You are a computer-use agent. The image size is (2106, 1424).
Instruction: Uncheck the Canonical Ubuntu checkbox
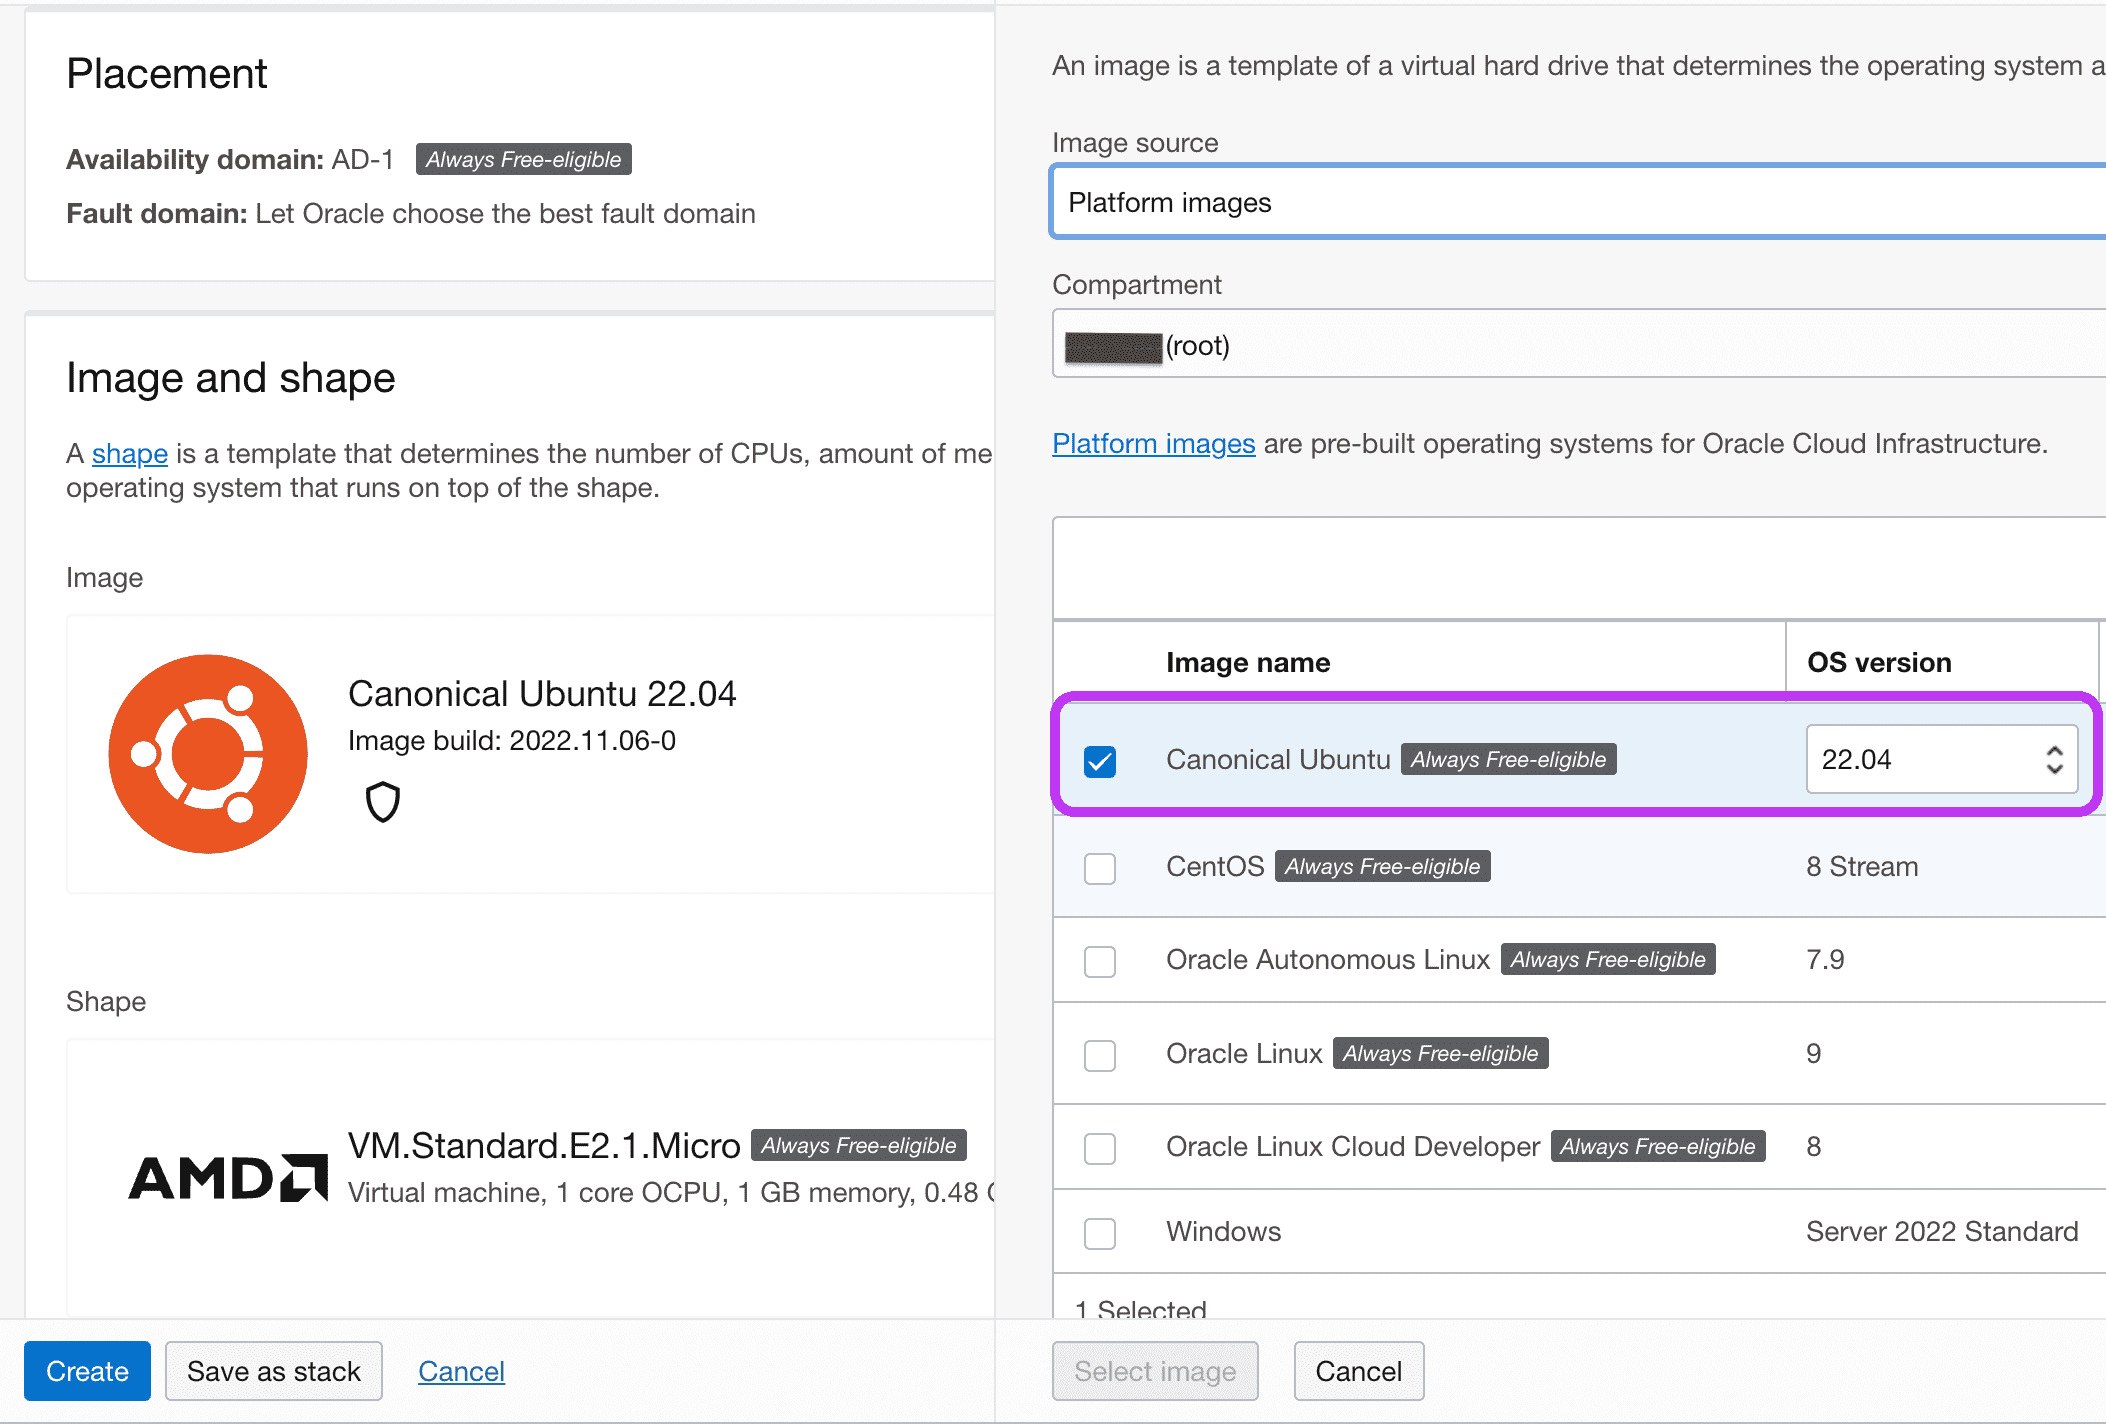click(x=1100, y=761)
